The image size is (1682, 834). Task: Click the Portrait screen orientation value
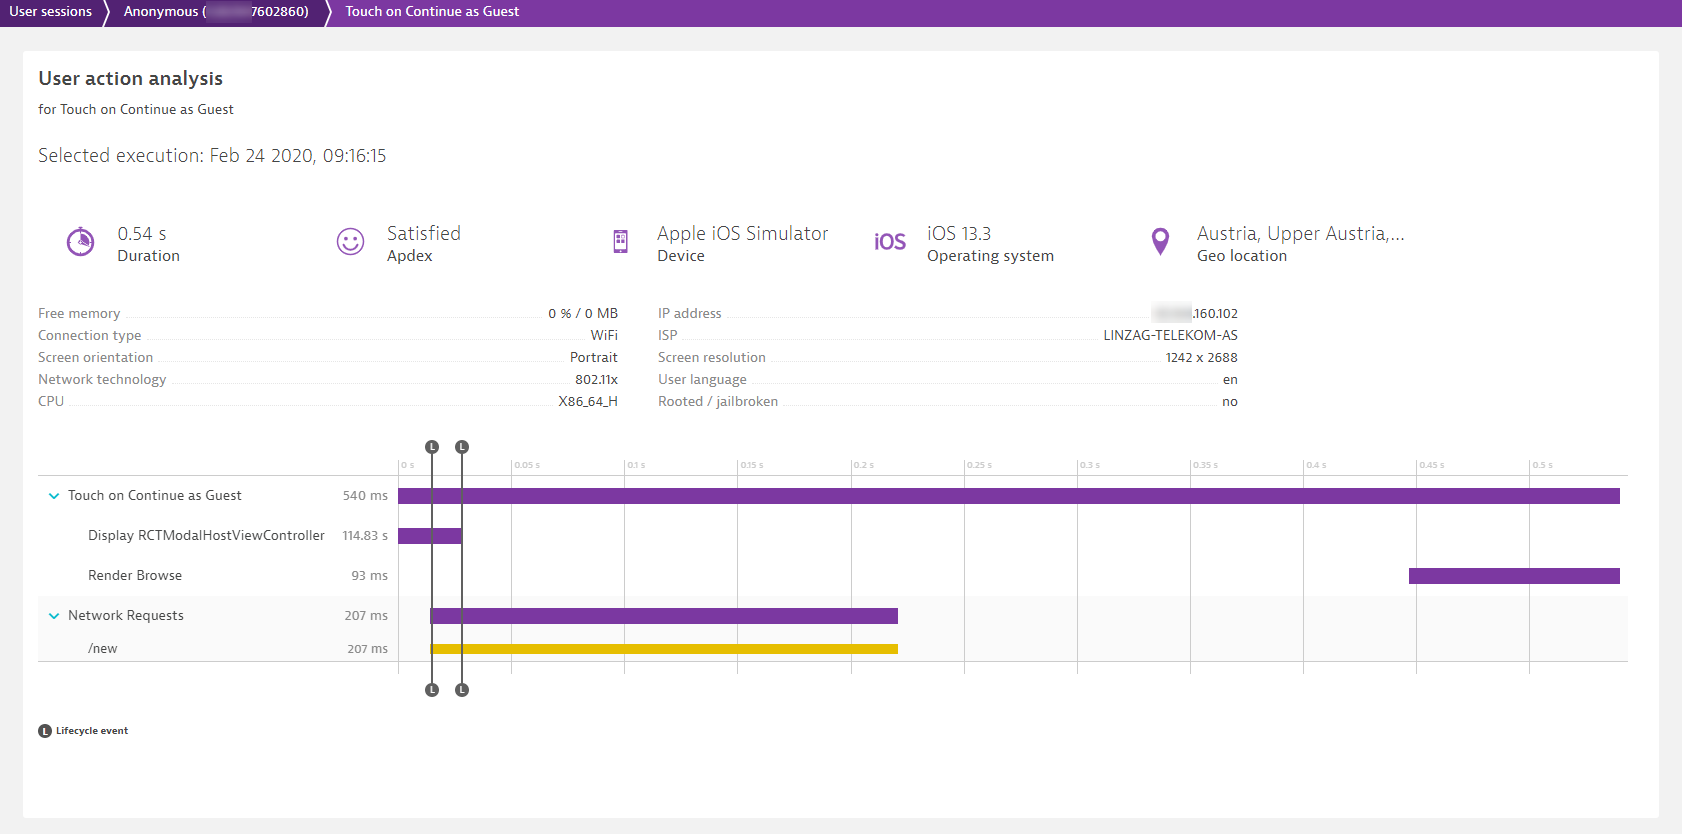[x=594, y=358]
